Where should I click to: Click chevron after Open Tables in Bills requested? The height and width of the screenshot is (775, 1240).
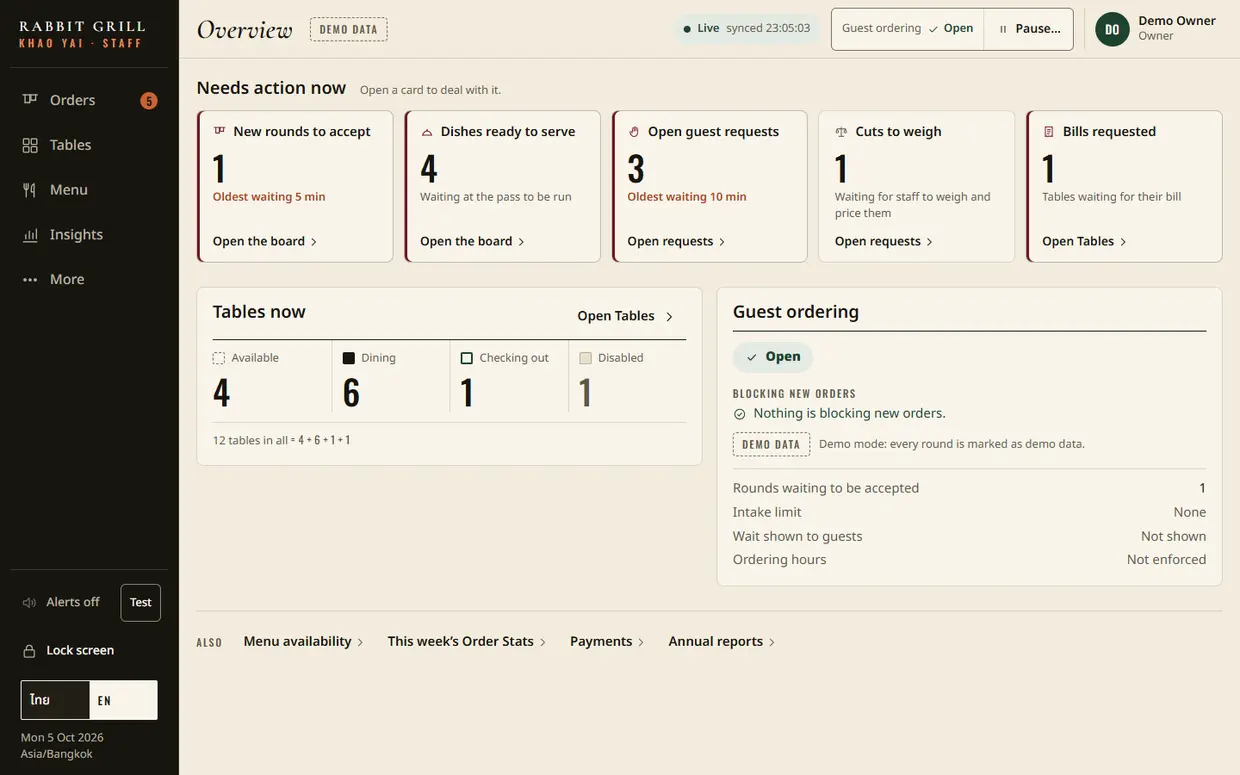(1123, 242)
